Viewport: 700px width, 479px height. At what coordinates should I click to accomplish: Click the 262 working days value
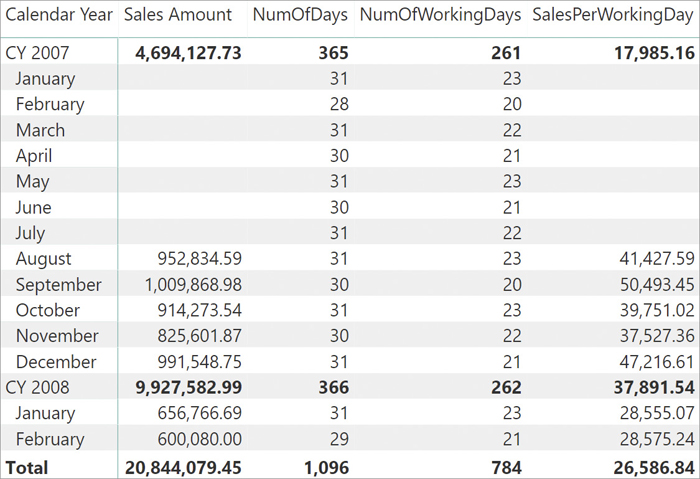click(506, 387)
